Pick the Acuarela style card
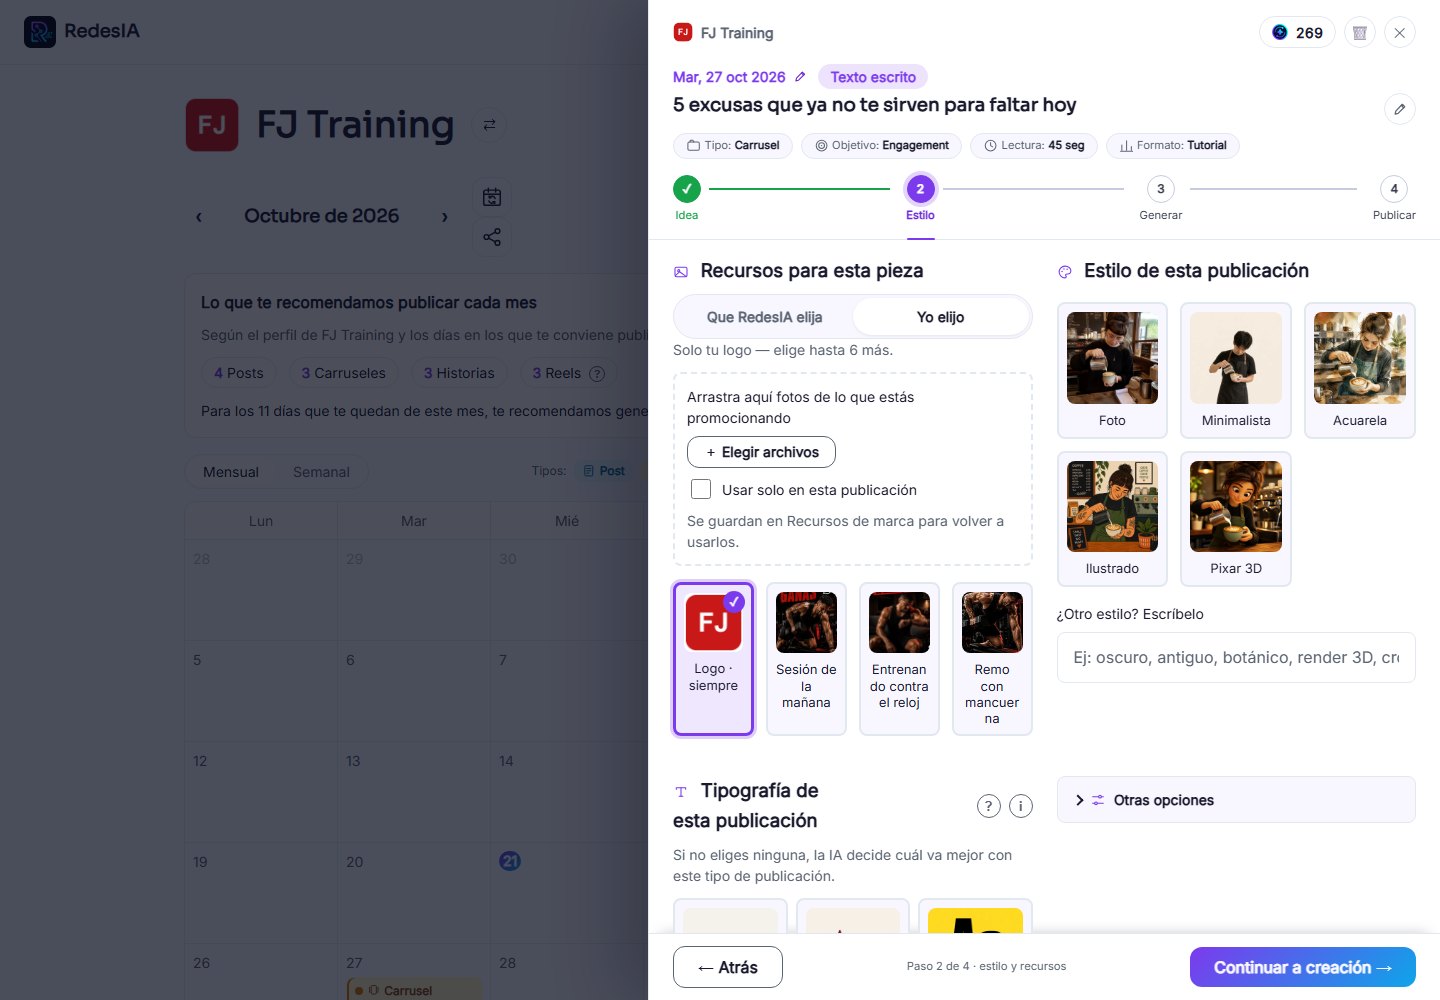This screenshot has height=1000, width=1440. (x=1360, y=370)
